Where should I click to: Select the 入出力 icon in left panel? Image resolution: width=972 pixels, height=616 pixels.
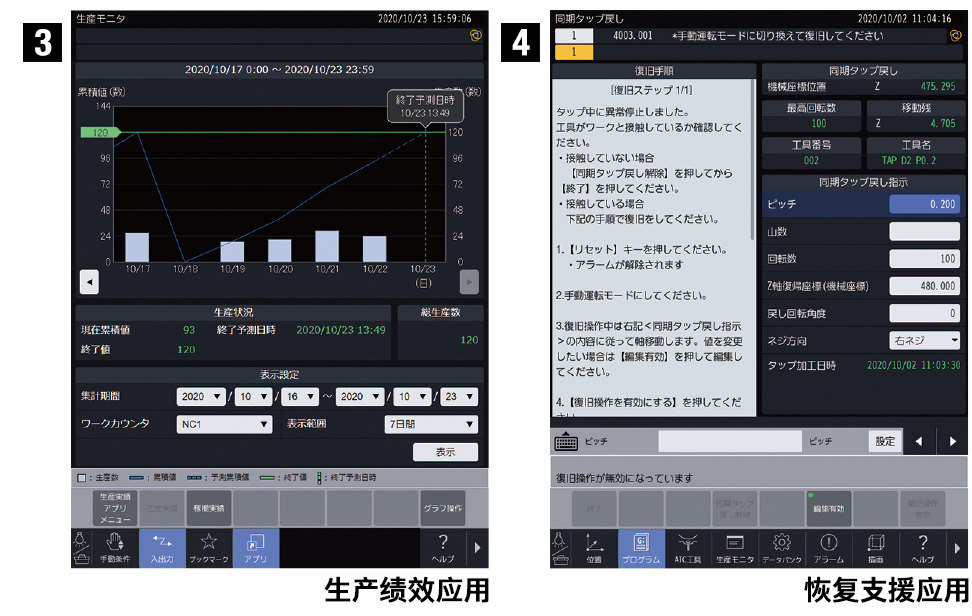coord(162,548)
